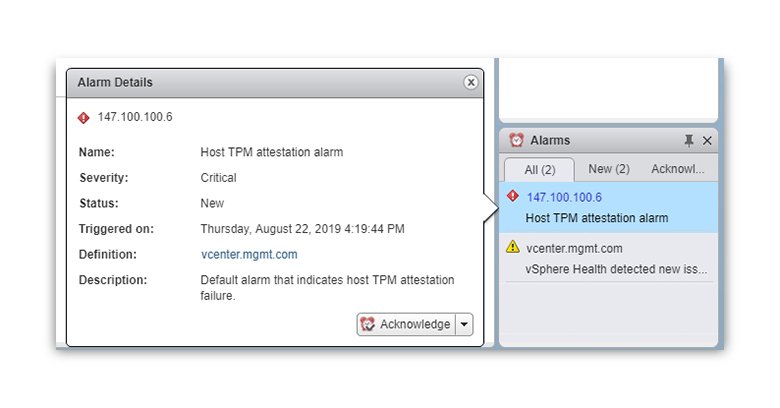Select the Host TPM attestation alarm row
Viewport: 780px width, 408px height.
[x=597, y=217]
